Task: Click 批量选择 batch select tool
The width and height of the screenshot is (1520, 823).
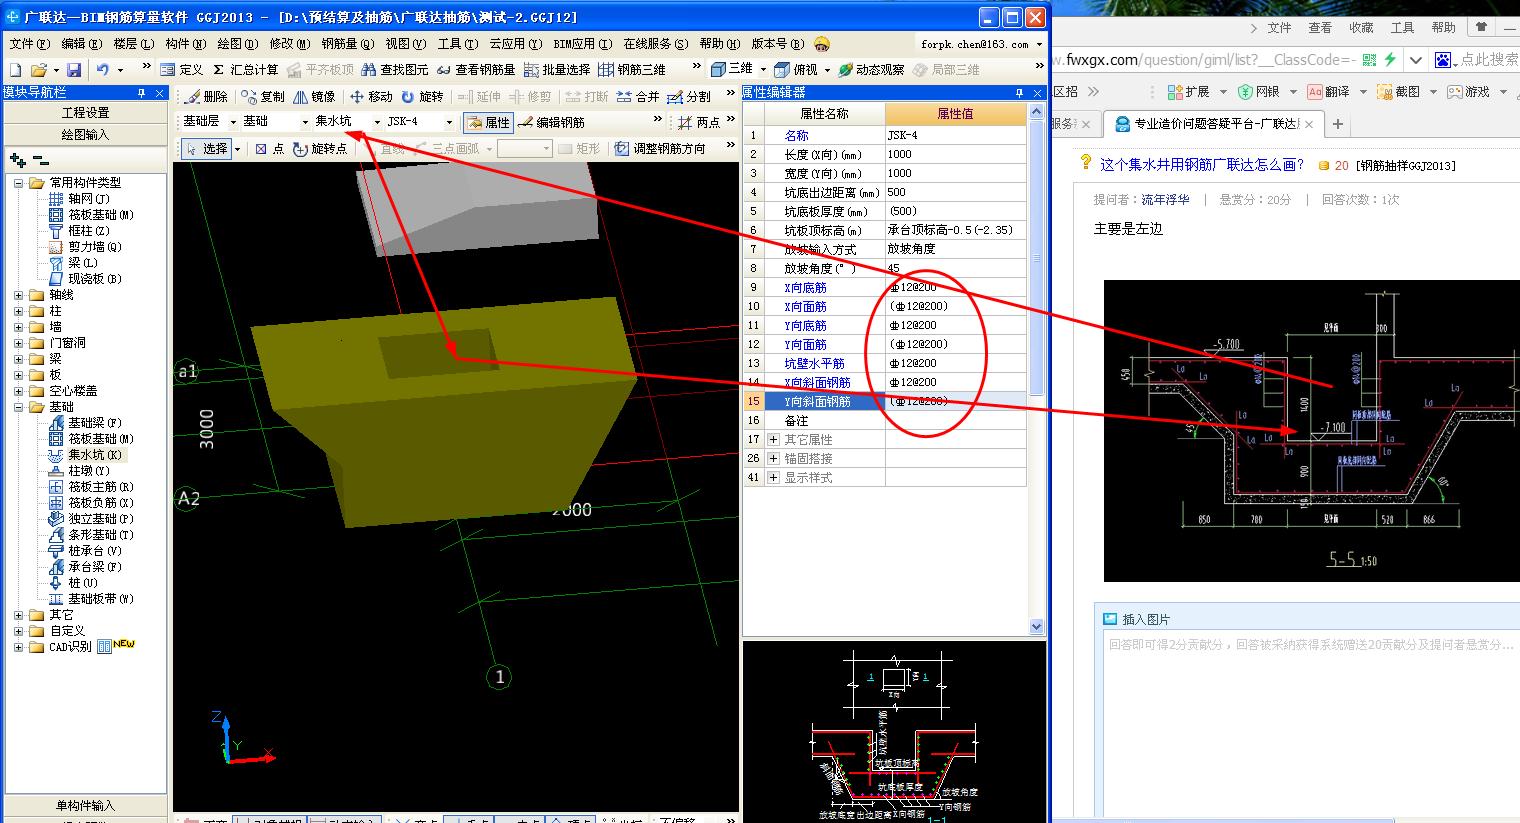Action: tap(557, 70)
